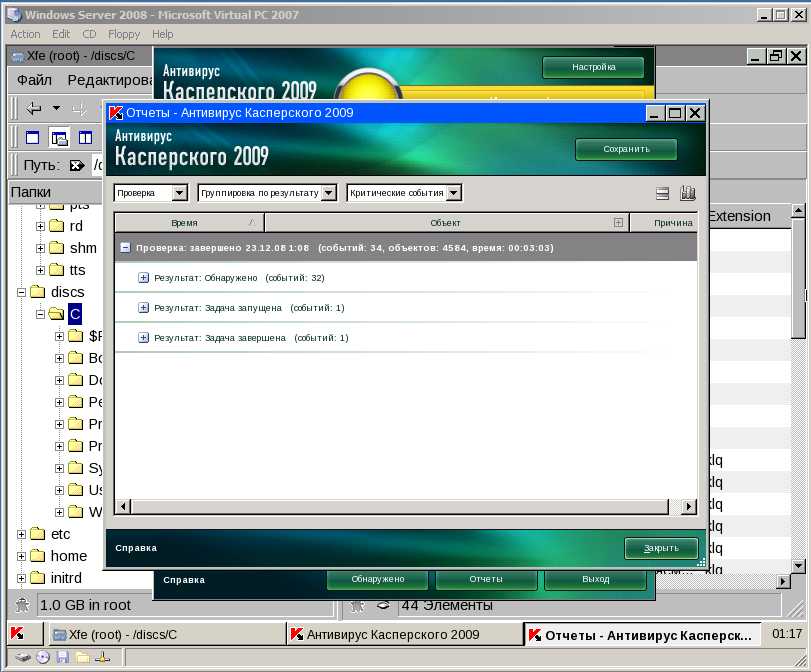Click Reports horizontal scrollbar right arrow
This screenshot has width=811, height=672.
[688, 506]
